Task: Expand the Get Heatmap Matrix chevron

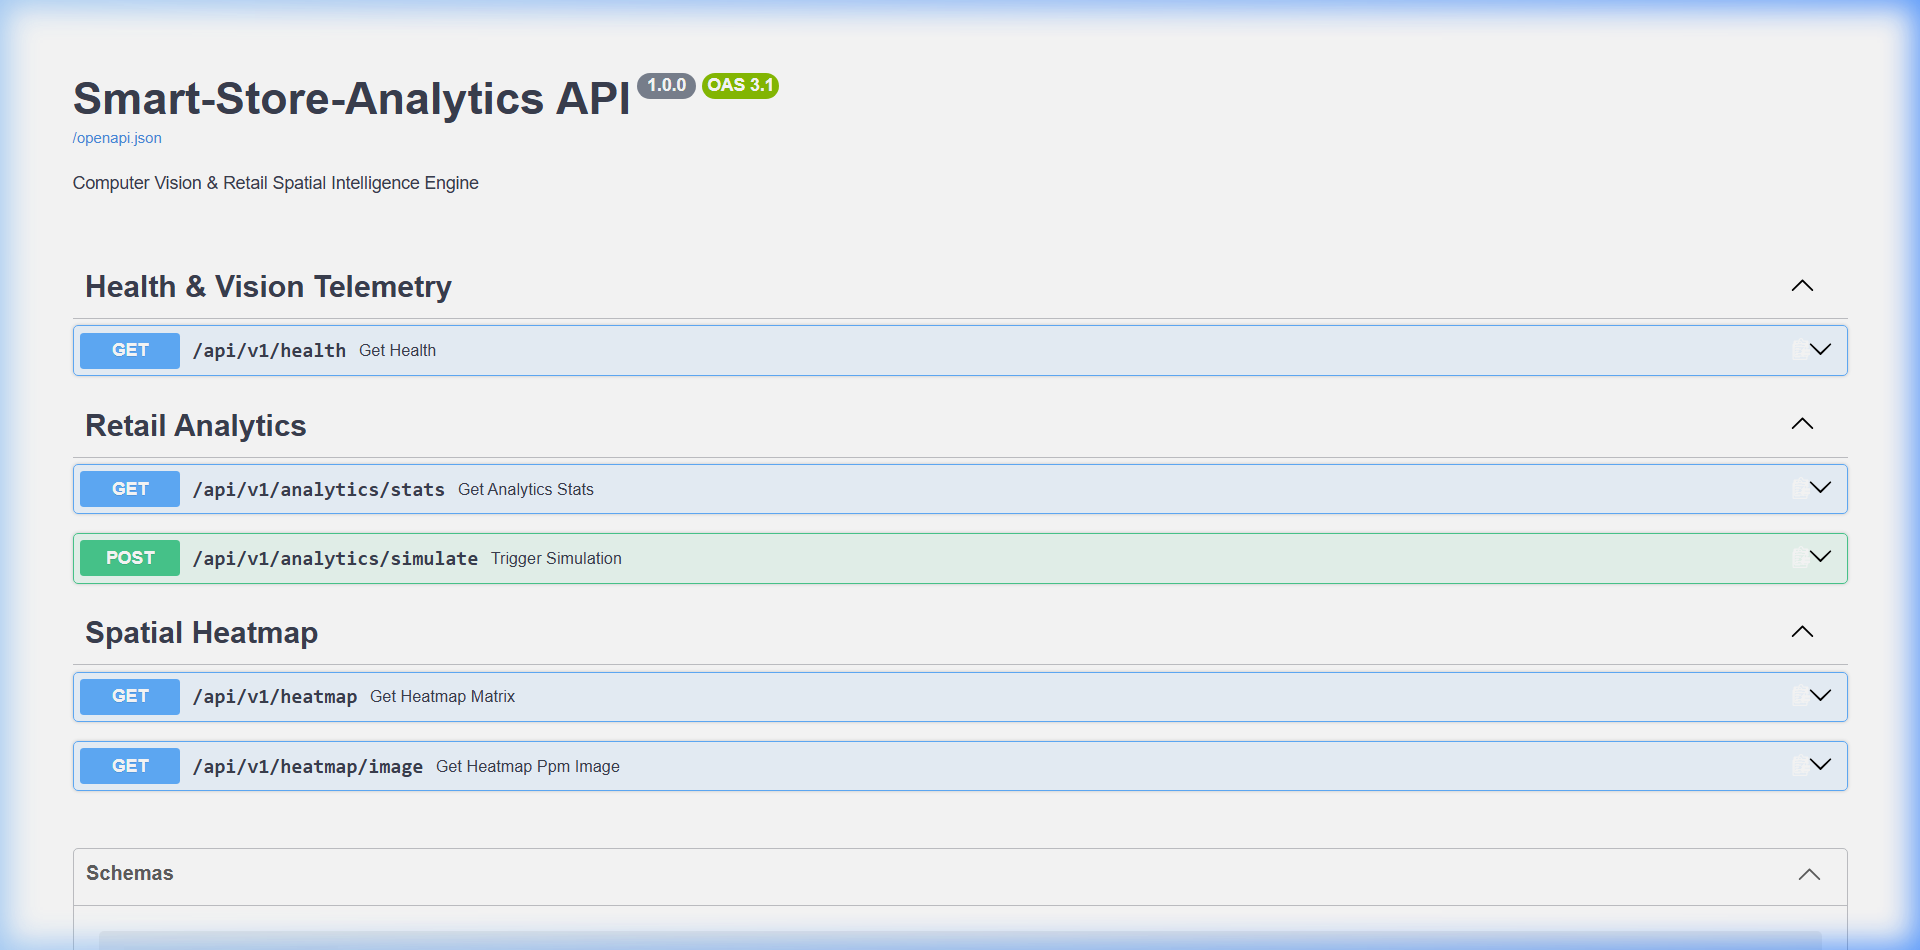Action: click(1820, 696)
